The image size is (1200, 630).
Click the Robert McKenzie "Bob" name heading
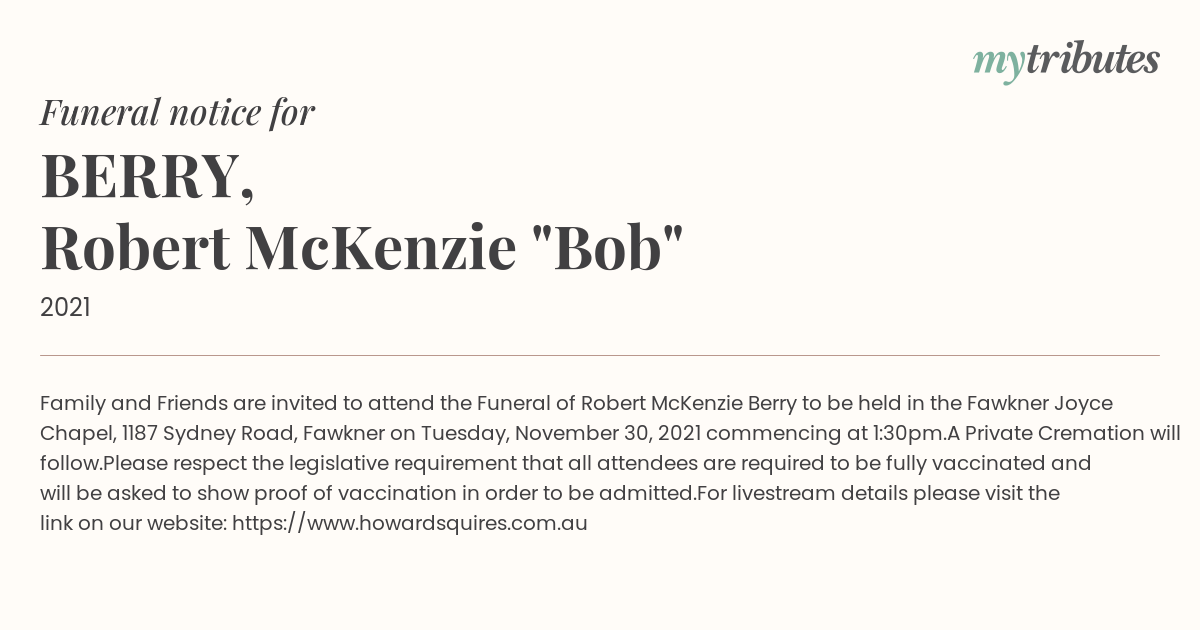click(362, 248)
